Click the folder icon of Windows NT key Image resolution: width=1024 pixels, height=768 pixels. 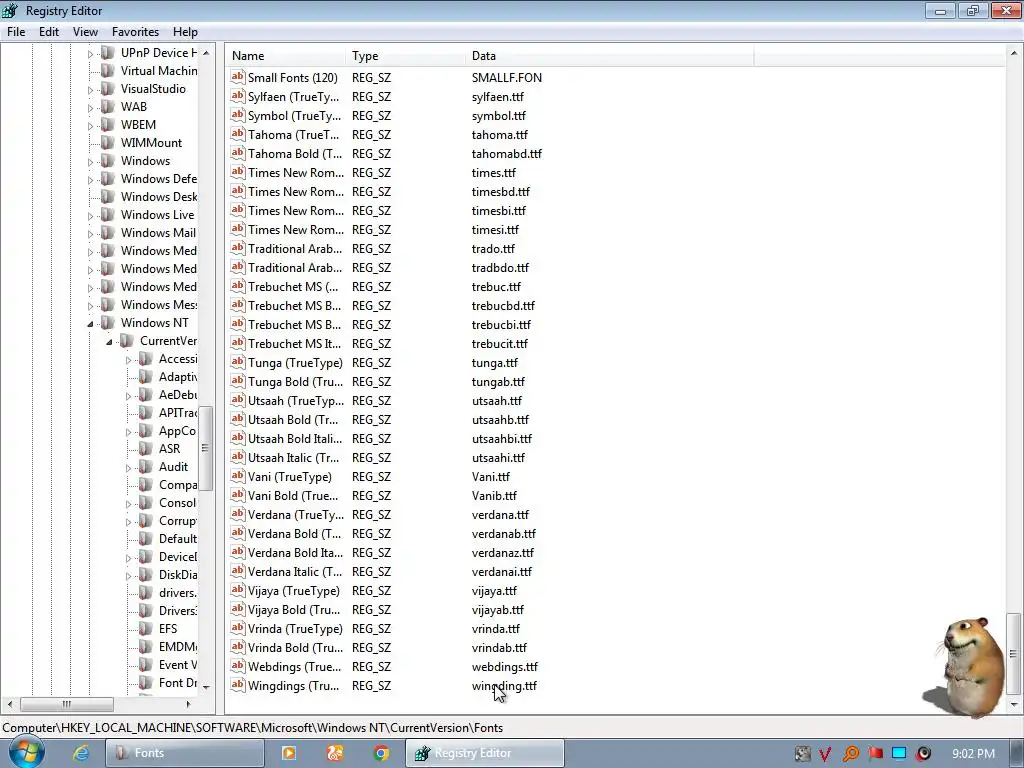[x=108, y=323]
